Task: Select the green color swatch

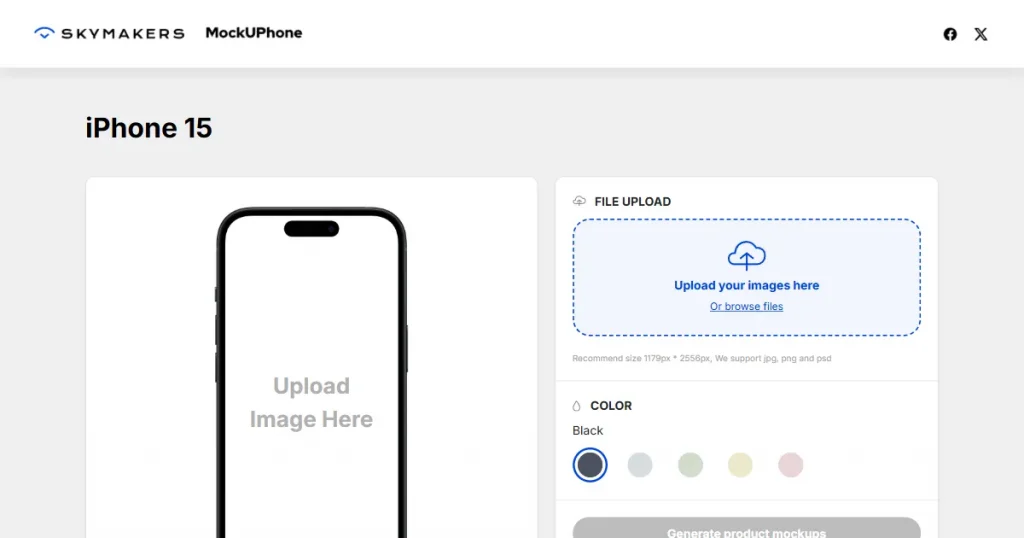Action: (690, 465)
